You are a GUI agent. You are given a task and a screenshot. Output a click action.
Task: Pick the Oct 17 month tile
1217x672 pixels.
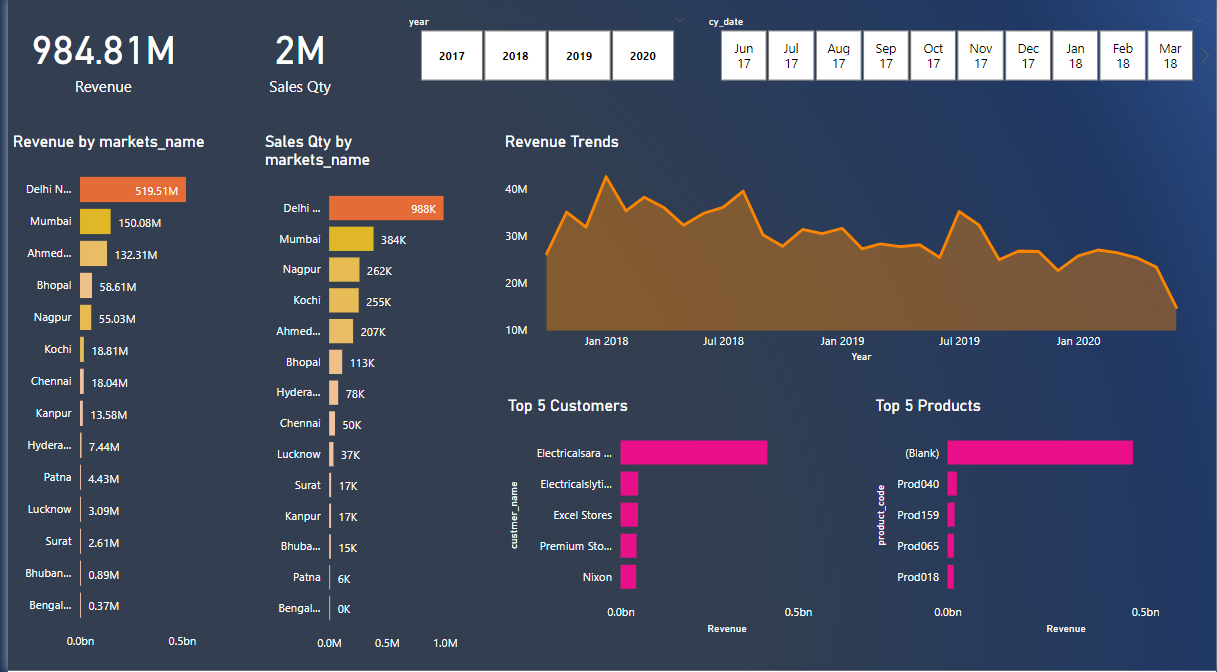coord(933,56)
